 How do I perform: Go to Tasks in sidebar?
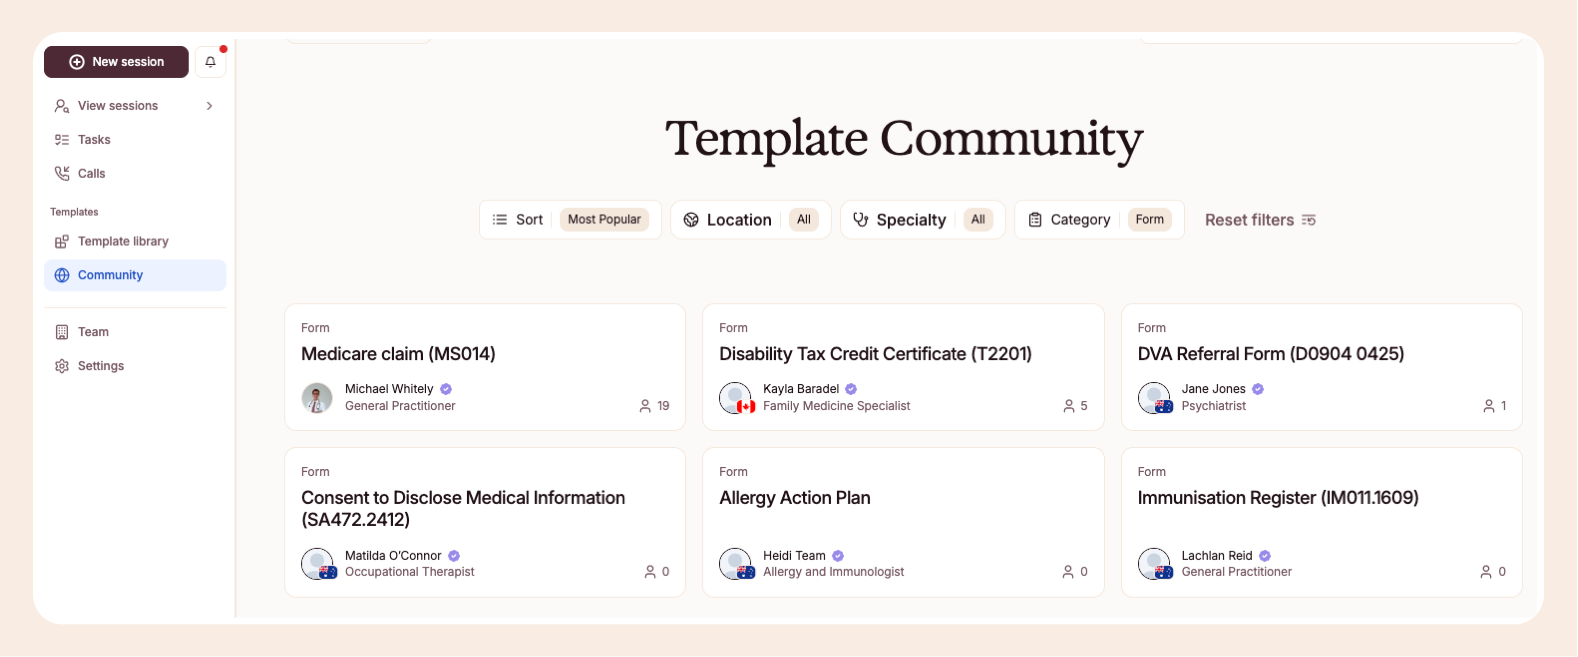(135, 140)
